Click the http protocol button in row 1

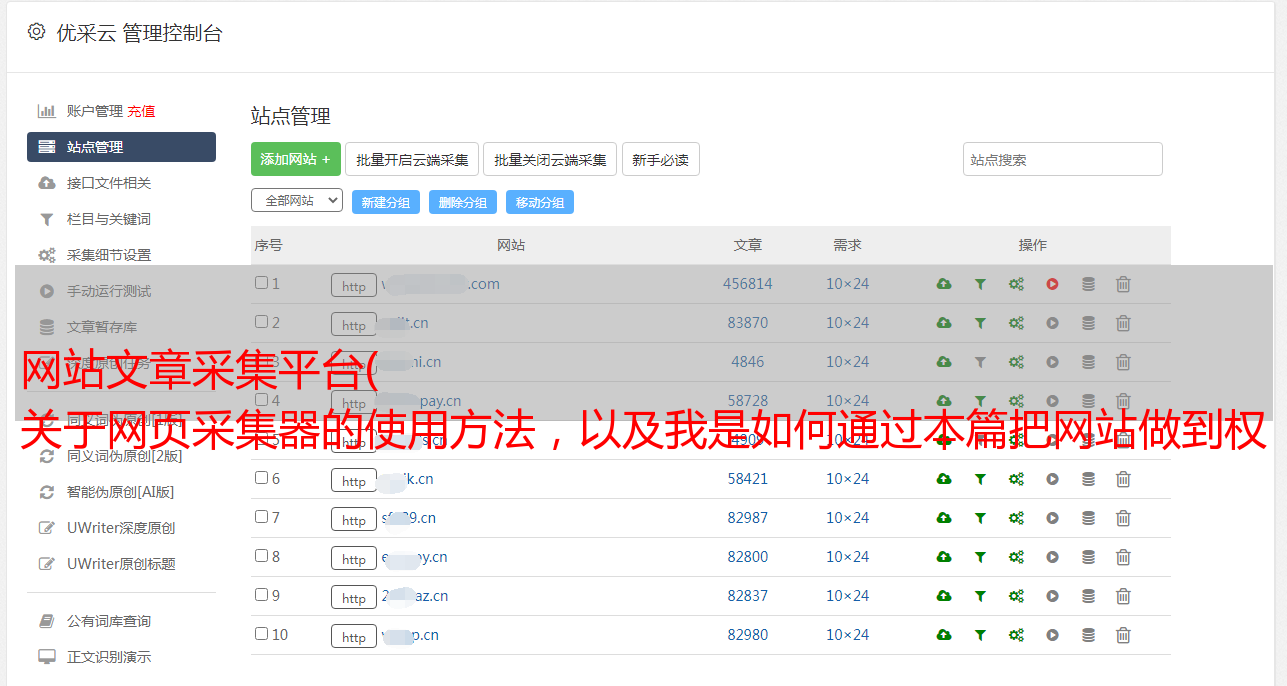[354, 285]
